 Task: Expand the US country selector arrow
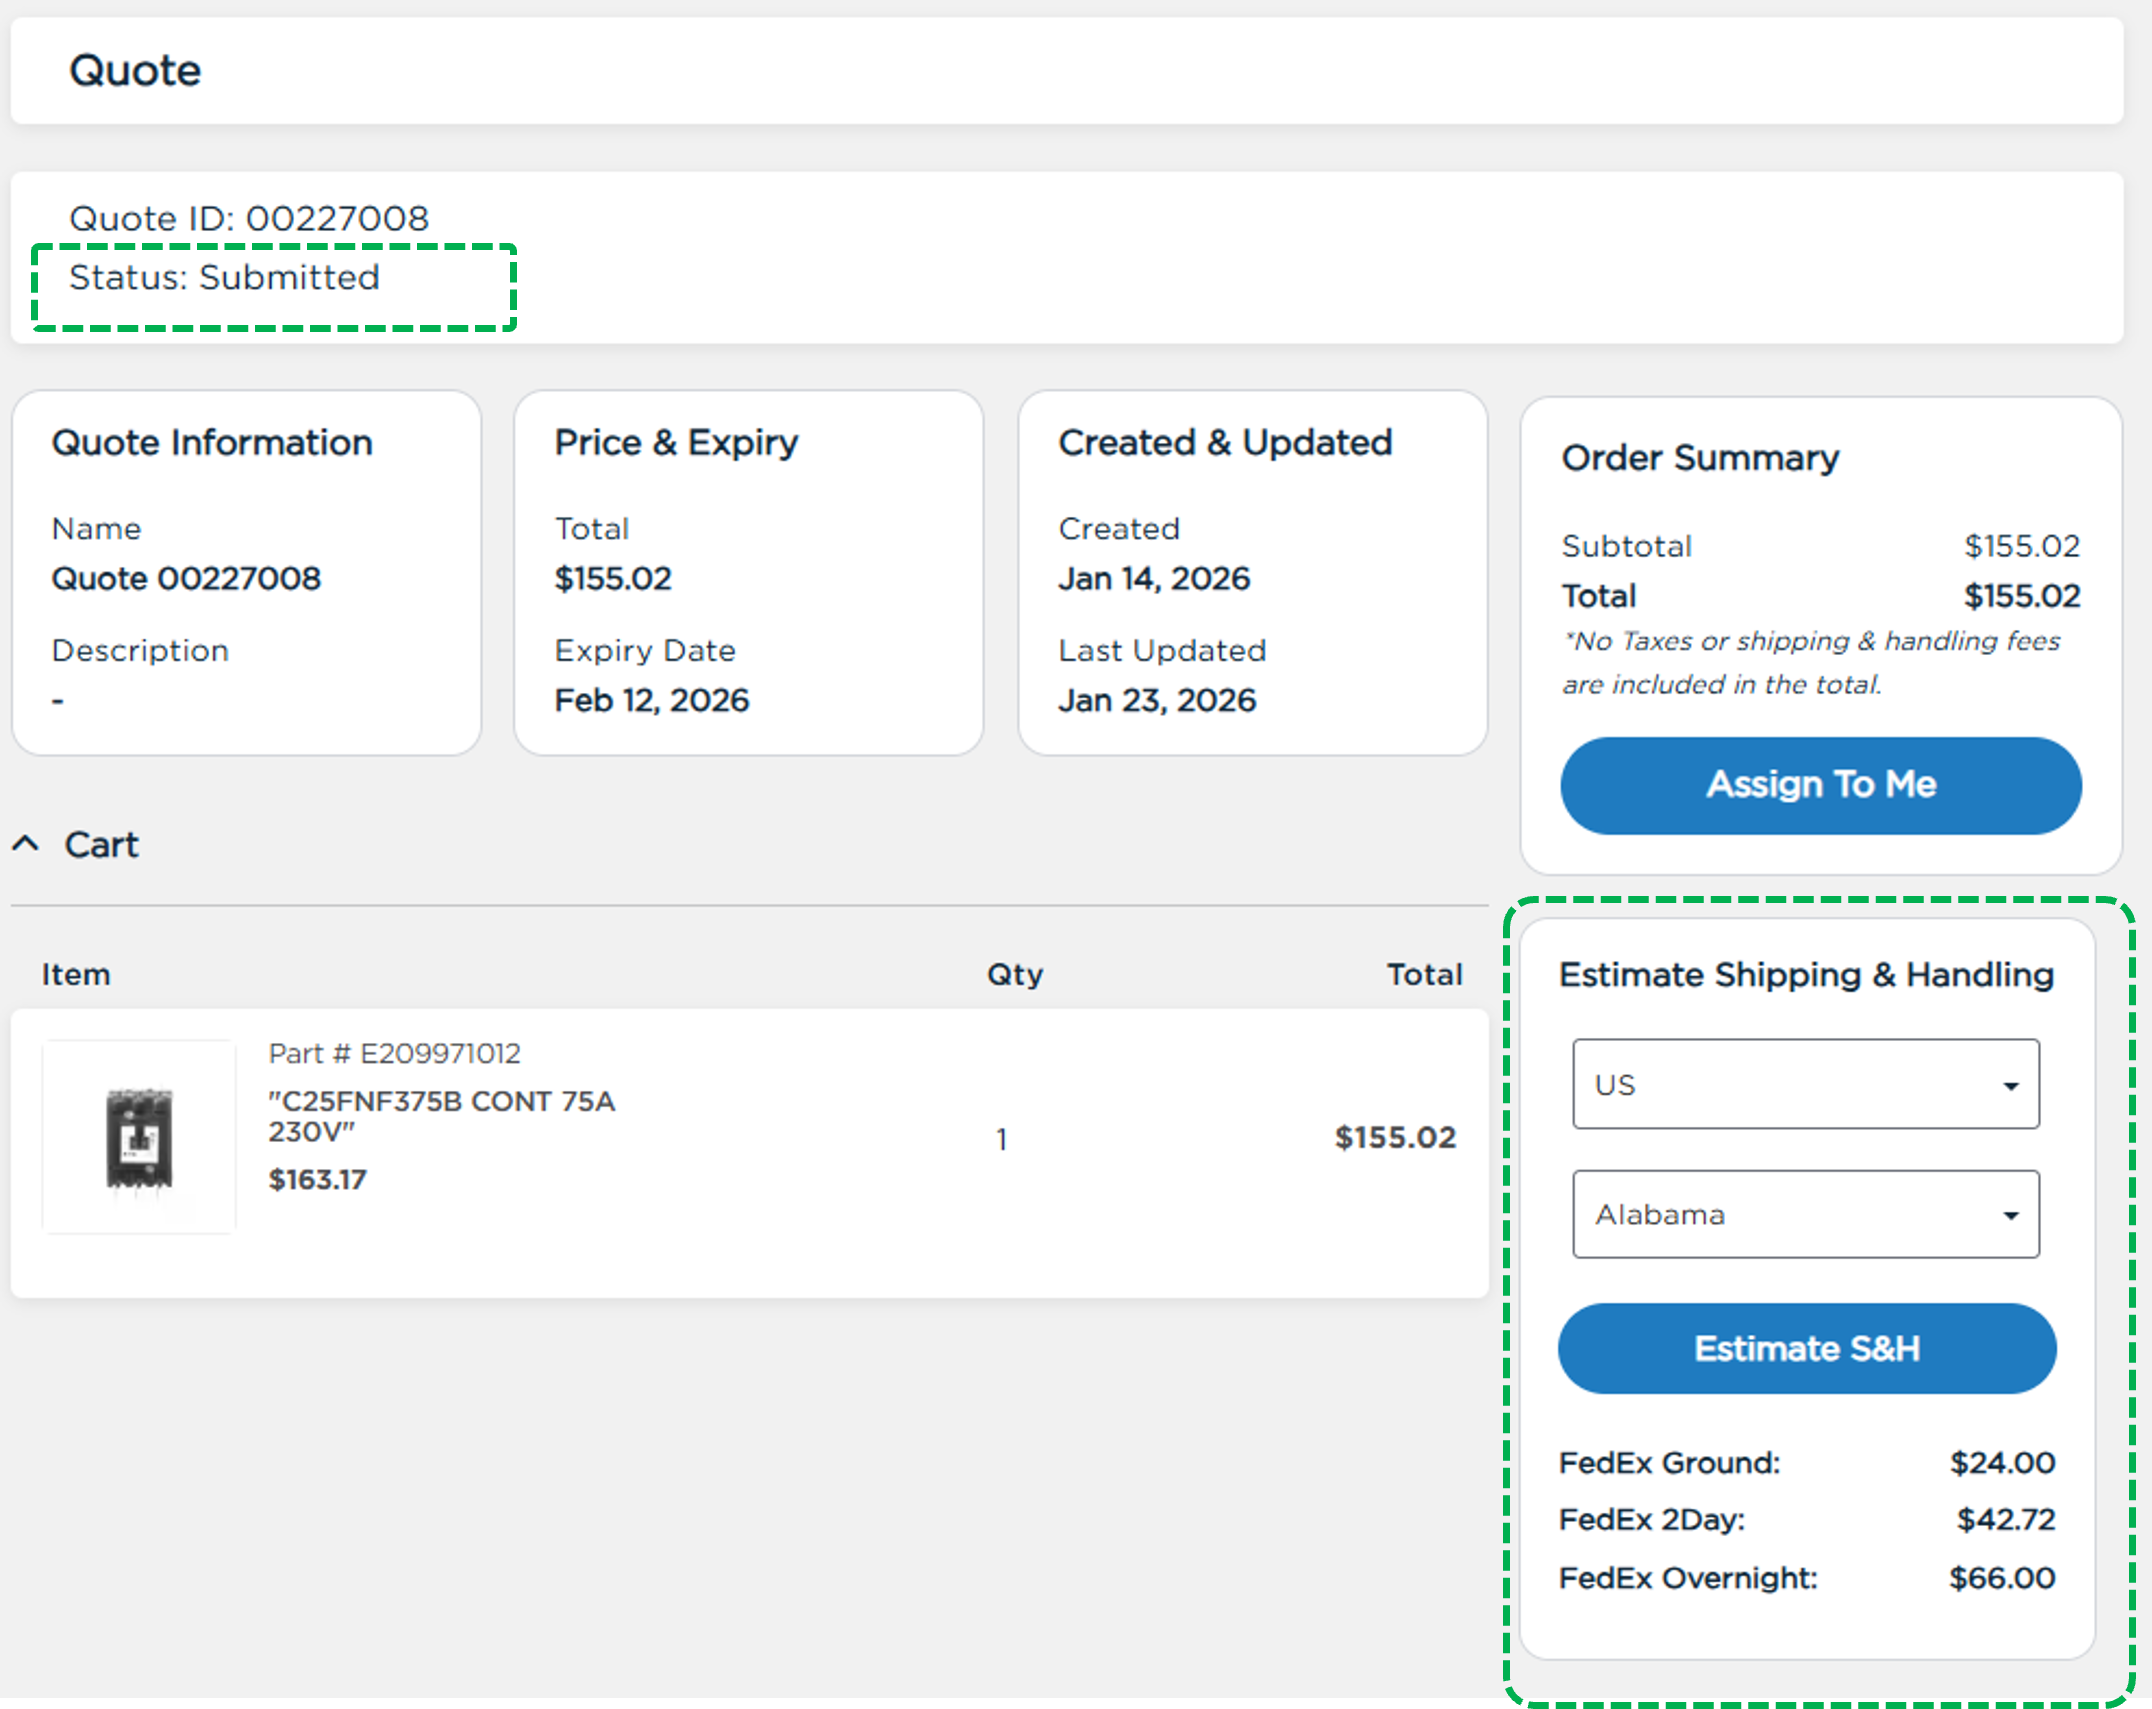pyautogui.click(x=2010, y=1084)
